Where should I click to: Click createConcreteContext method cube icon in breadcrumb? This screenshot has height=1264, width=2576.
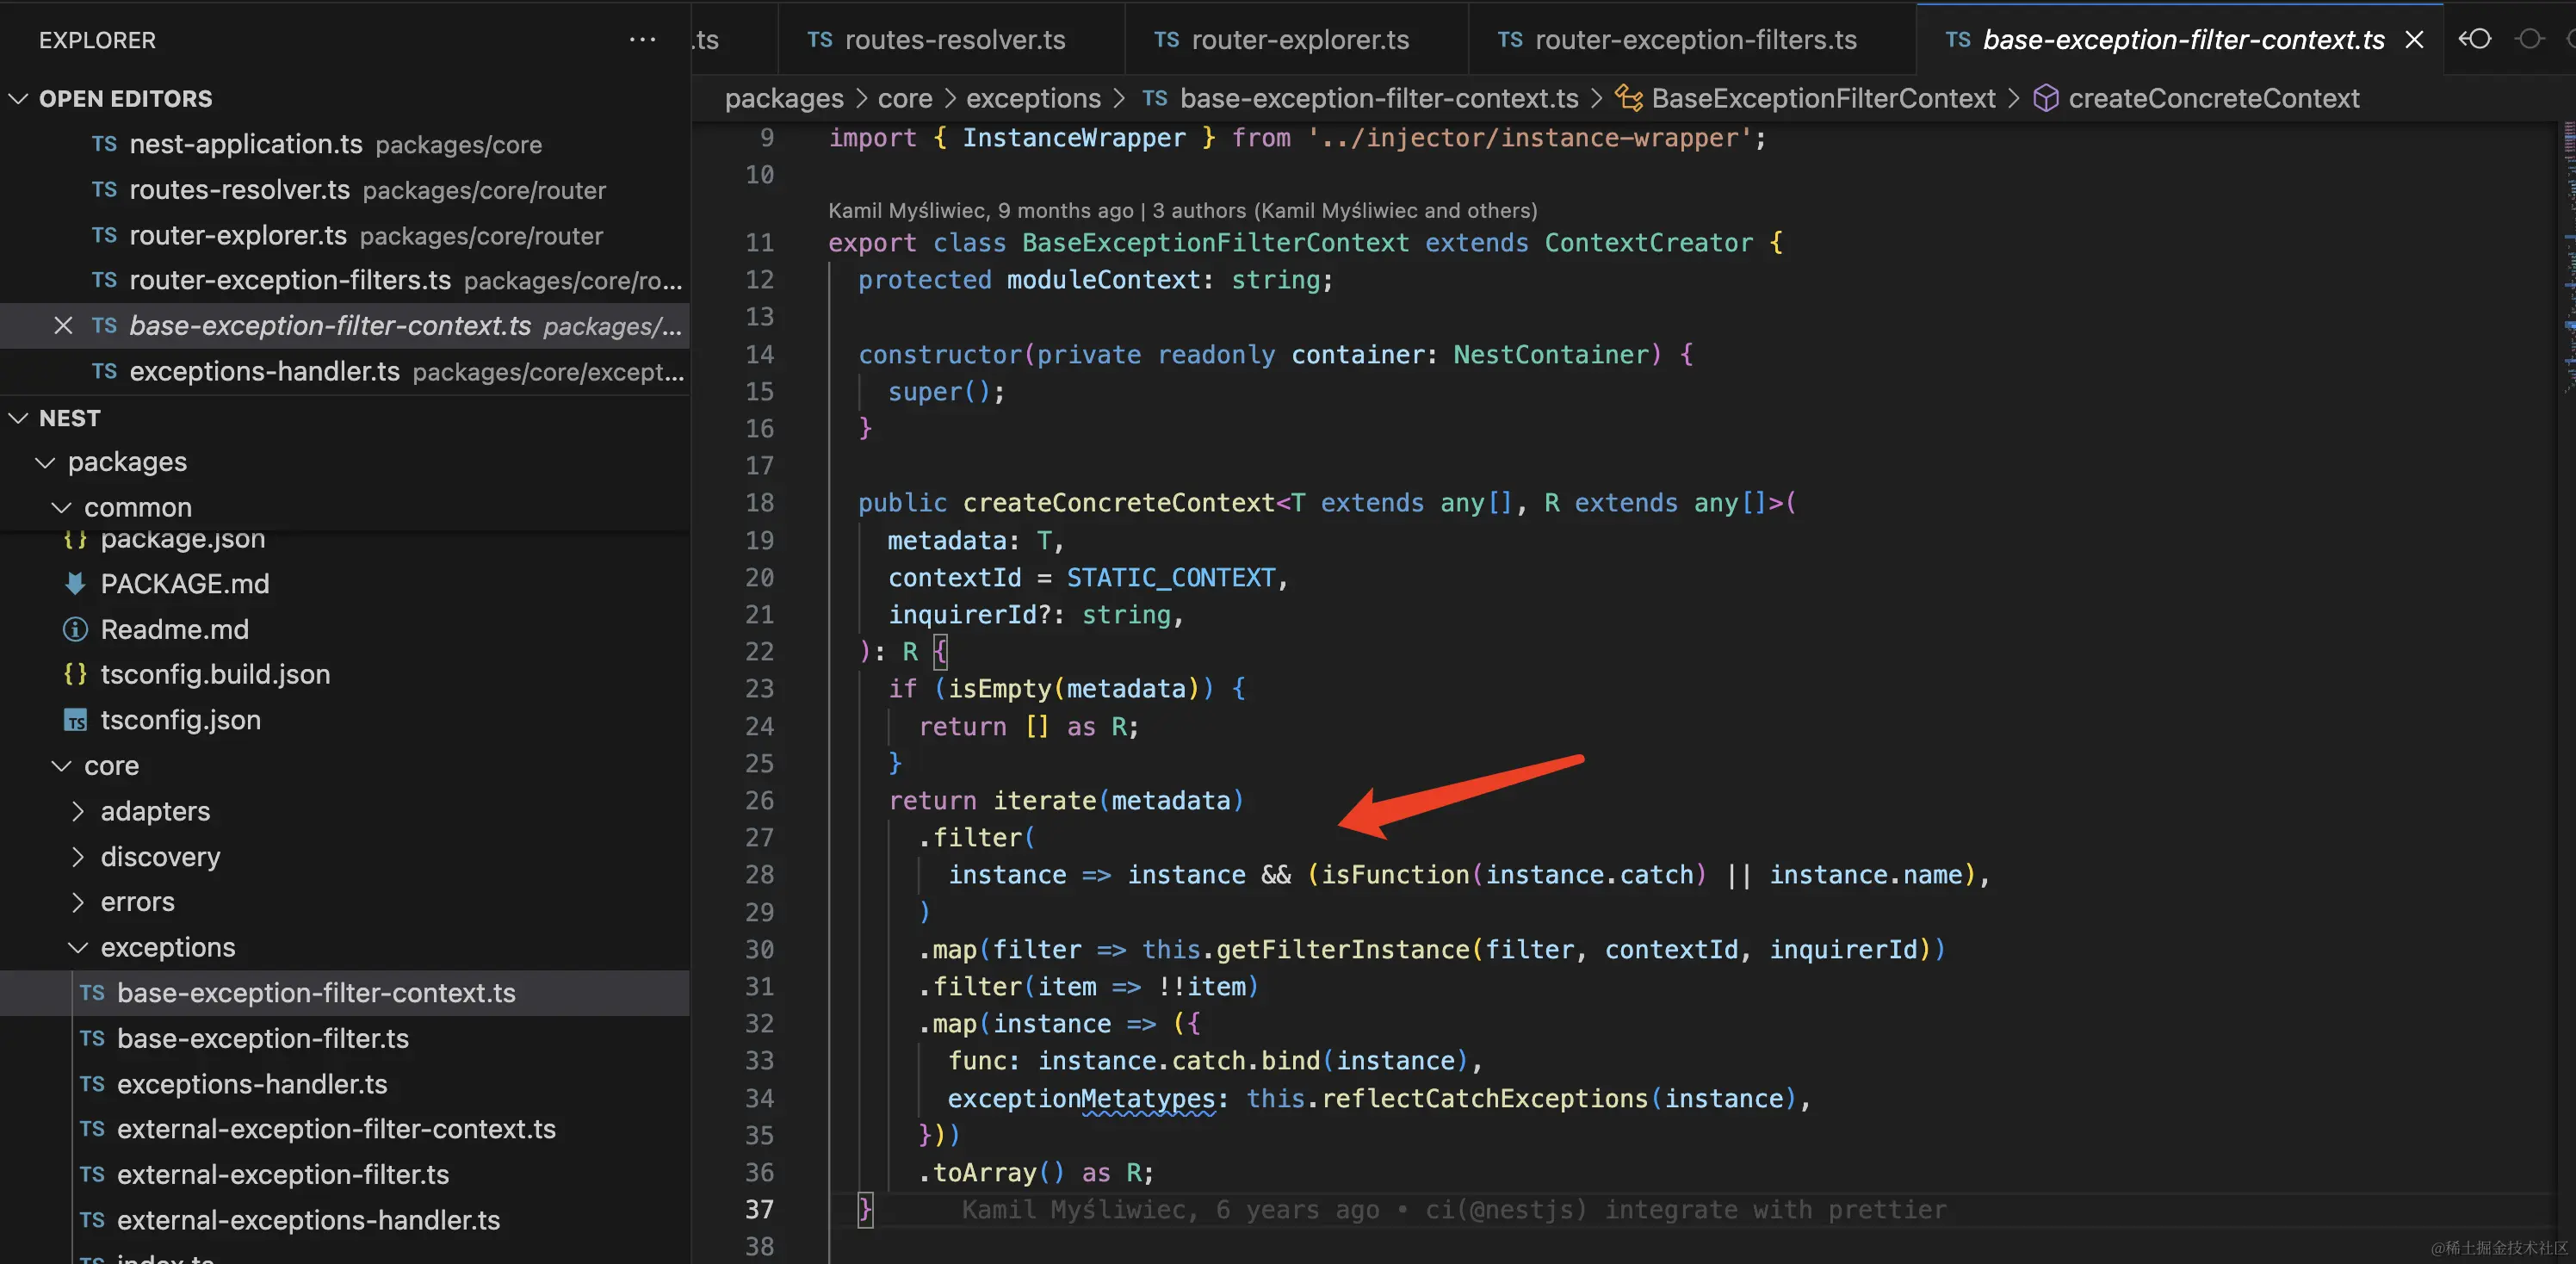point(2046,98)
